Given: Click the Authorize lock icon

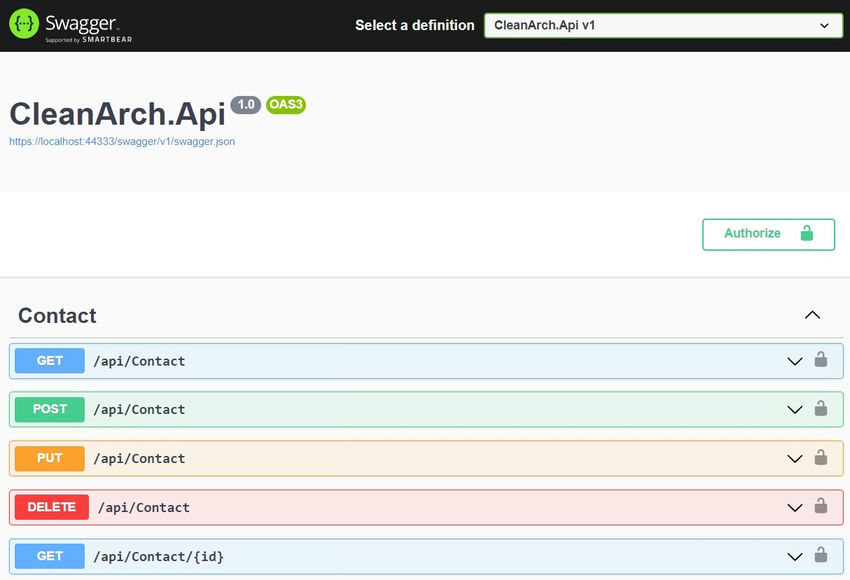Looking at the screenshot, I should [806, 233].
